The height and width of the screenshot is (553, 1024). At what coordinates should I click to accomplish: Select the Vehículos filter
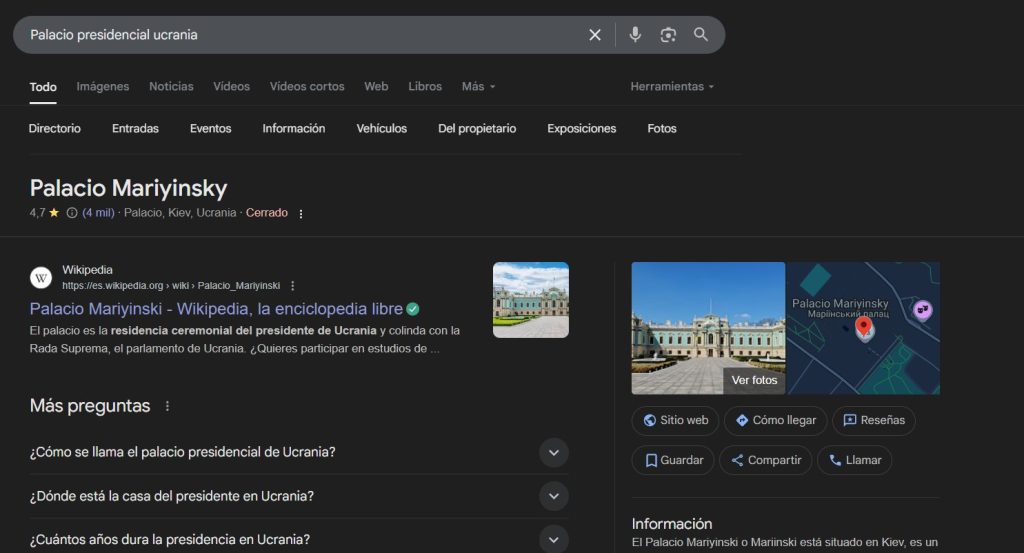[x=381, y=129]
